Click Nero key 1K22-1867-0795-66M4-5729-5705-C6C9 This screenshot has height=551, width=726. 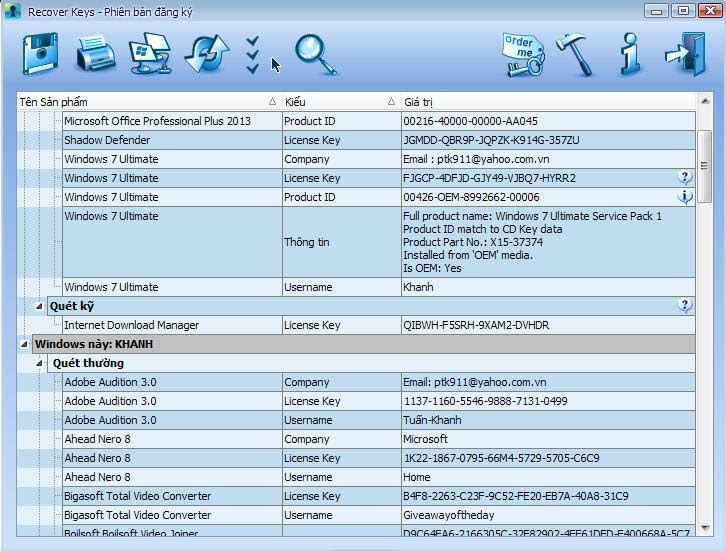[502, 458]
